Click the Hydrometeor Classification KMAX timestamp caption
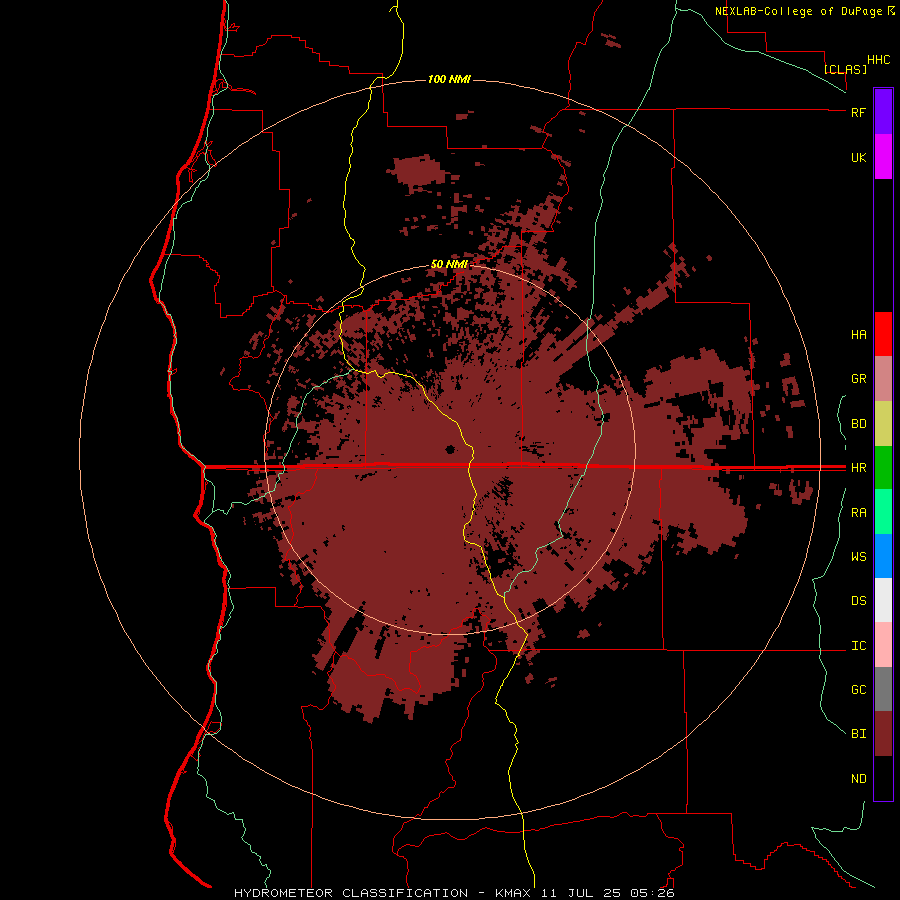The width and height of the screenshot is (900, 900). point(454,893)
